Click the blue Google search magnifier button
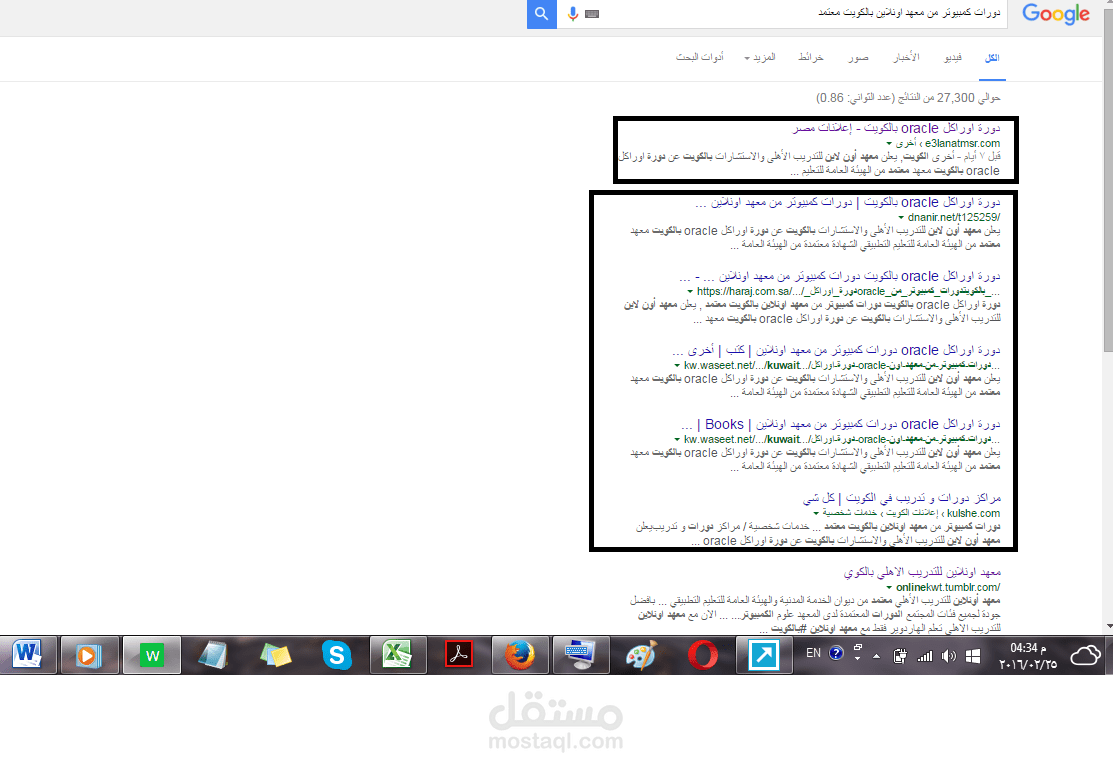This screenshot has height=768, width=1113. click(542, 13)
